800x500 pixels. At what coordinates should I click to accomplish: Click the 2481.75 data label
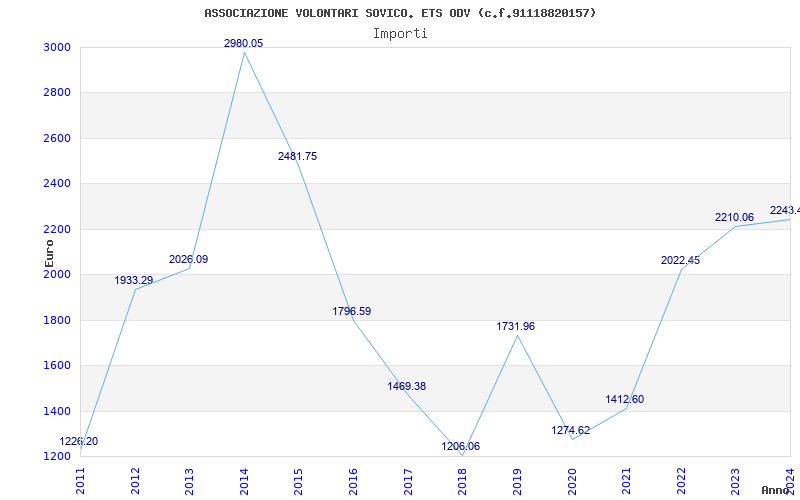(x=297, y=156)
